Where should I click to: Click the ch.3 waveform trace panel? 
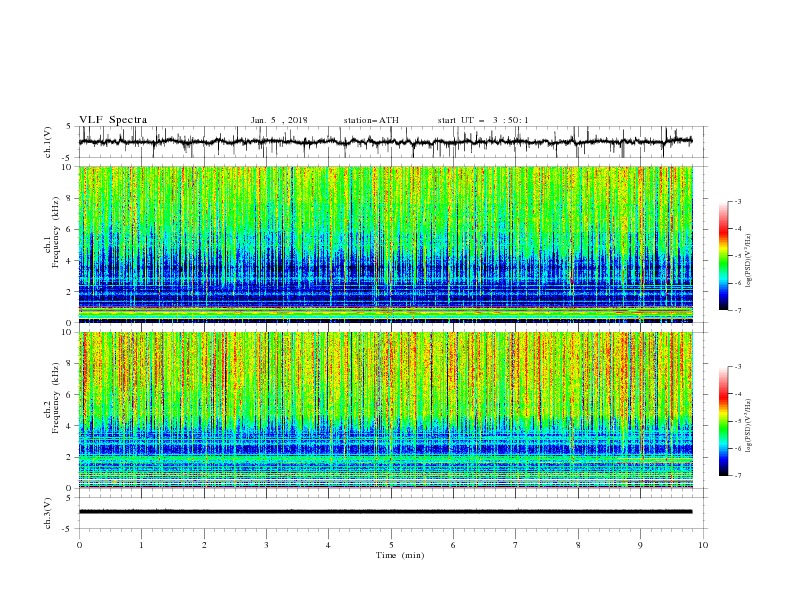[x=393, y=513]
